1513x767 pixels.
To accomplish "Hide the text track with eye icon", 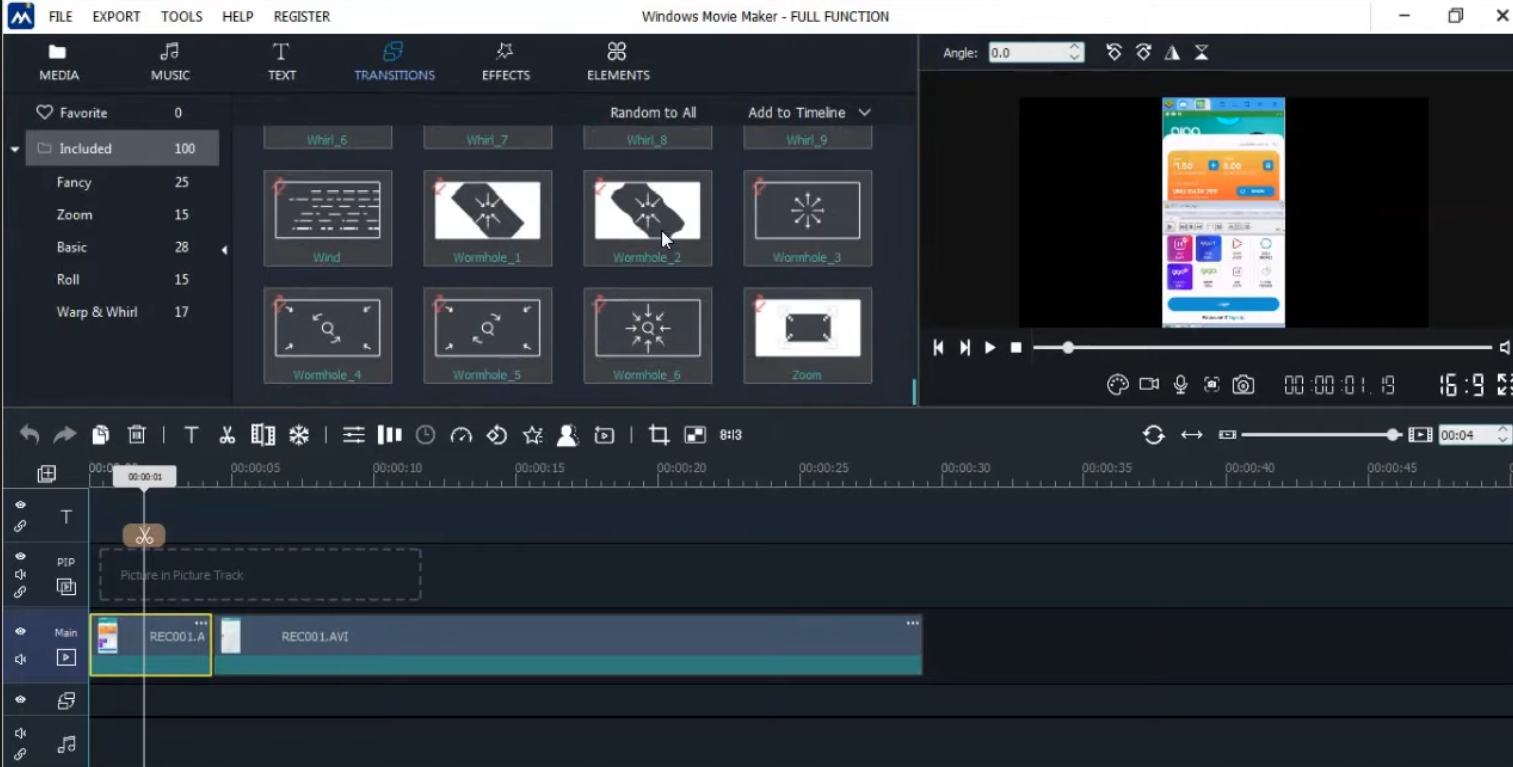I will coord(20,505).
